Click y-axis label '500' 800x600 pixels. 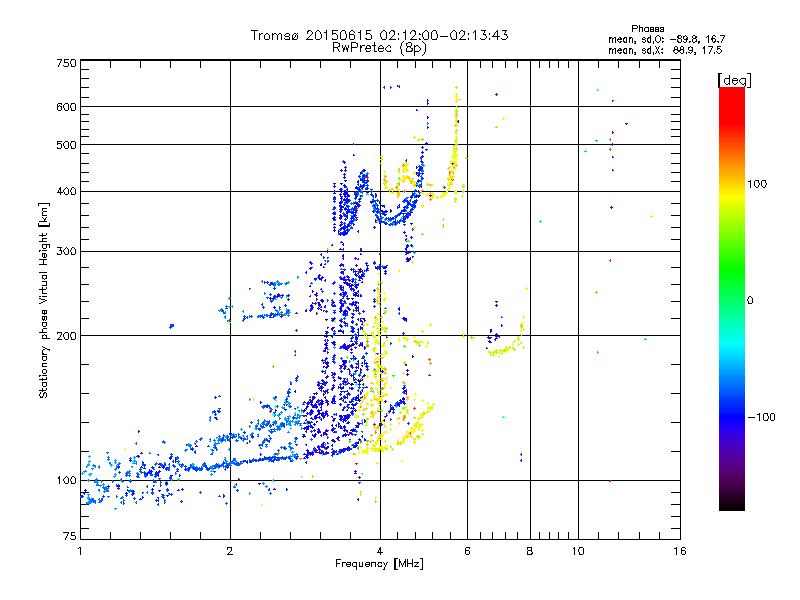[x=66, y=145]
